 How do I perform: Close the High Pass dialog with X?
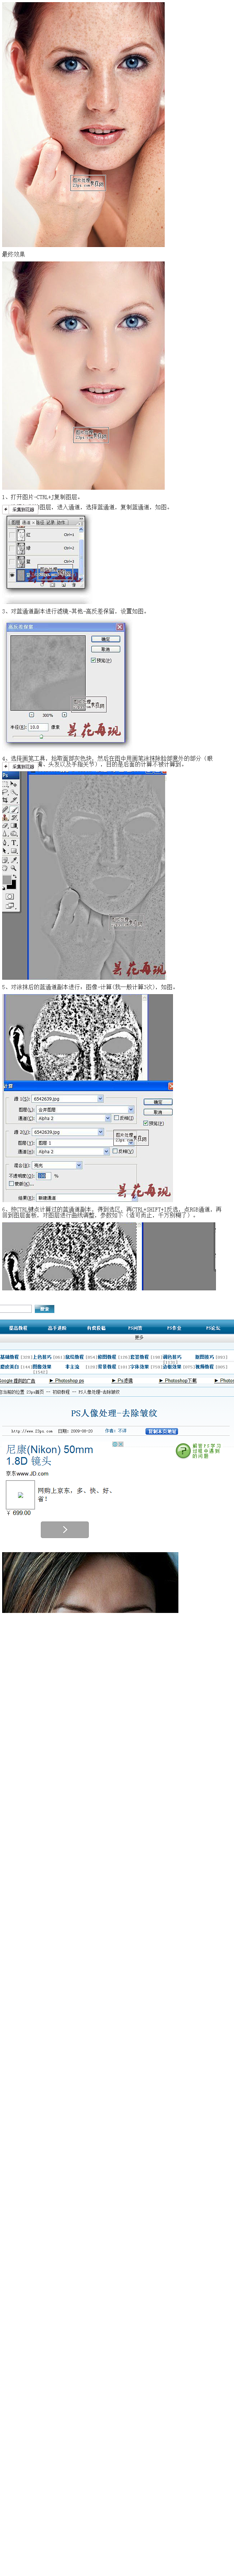[120, 627]
